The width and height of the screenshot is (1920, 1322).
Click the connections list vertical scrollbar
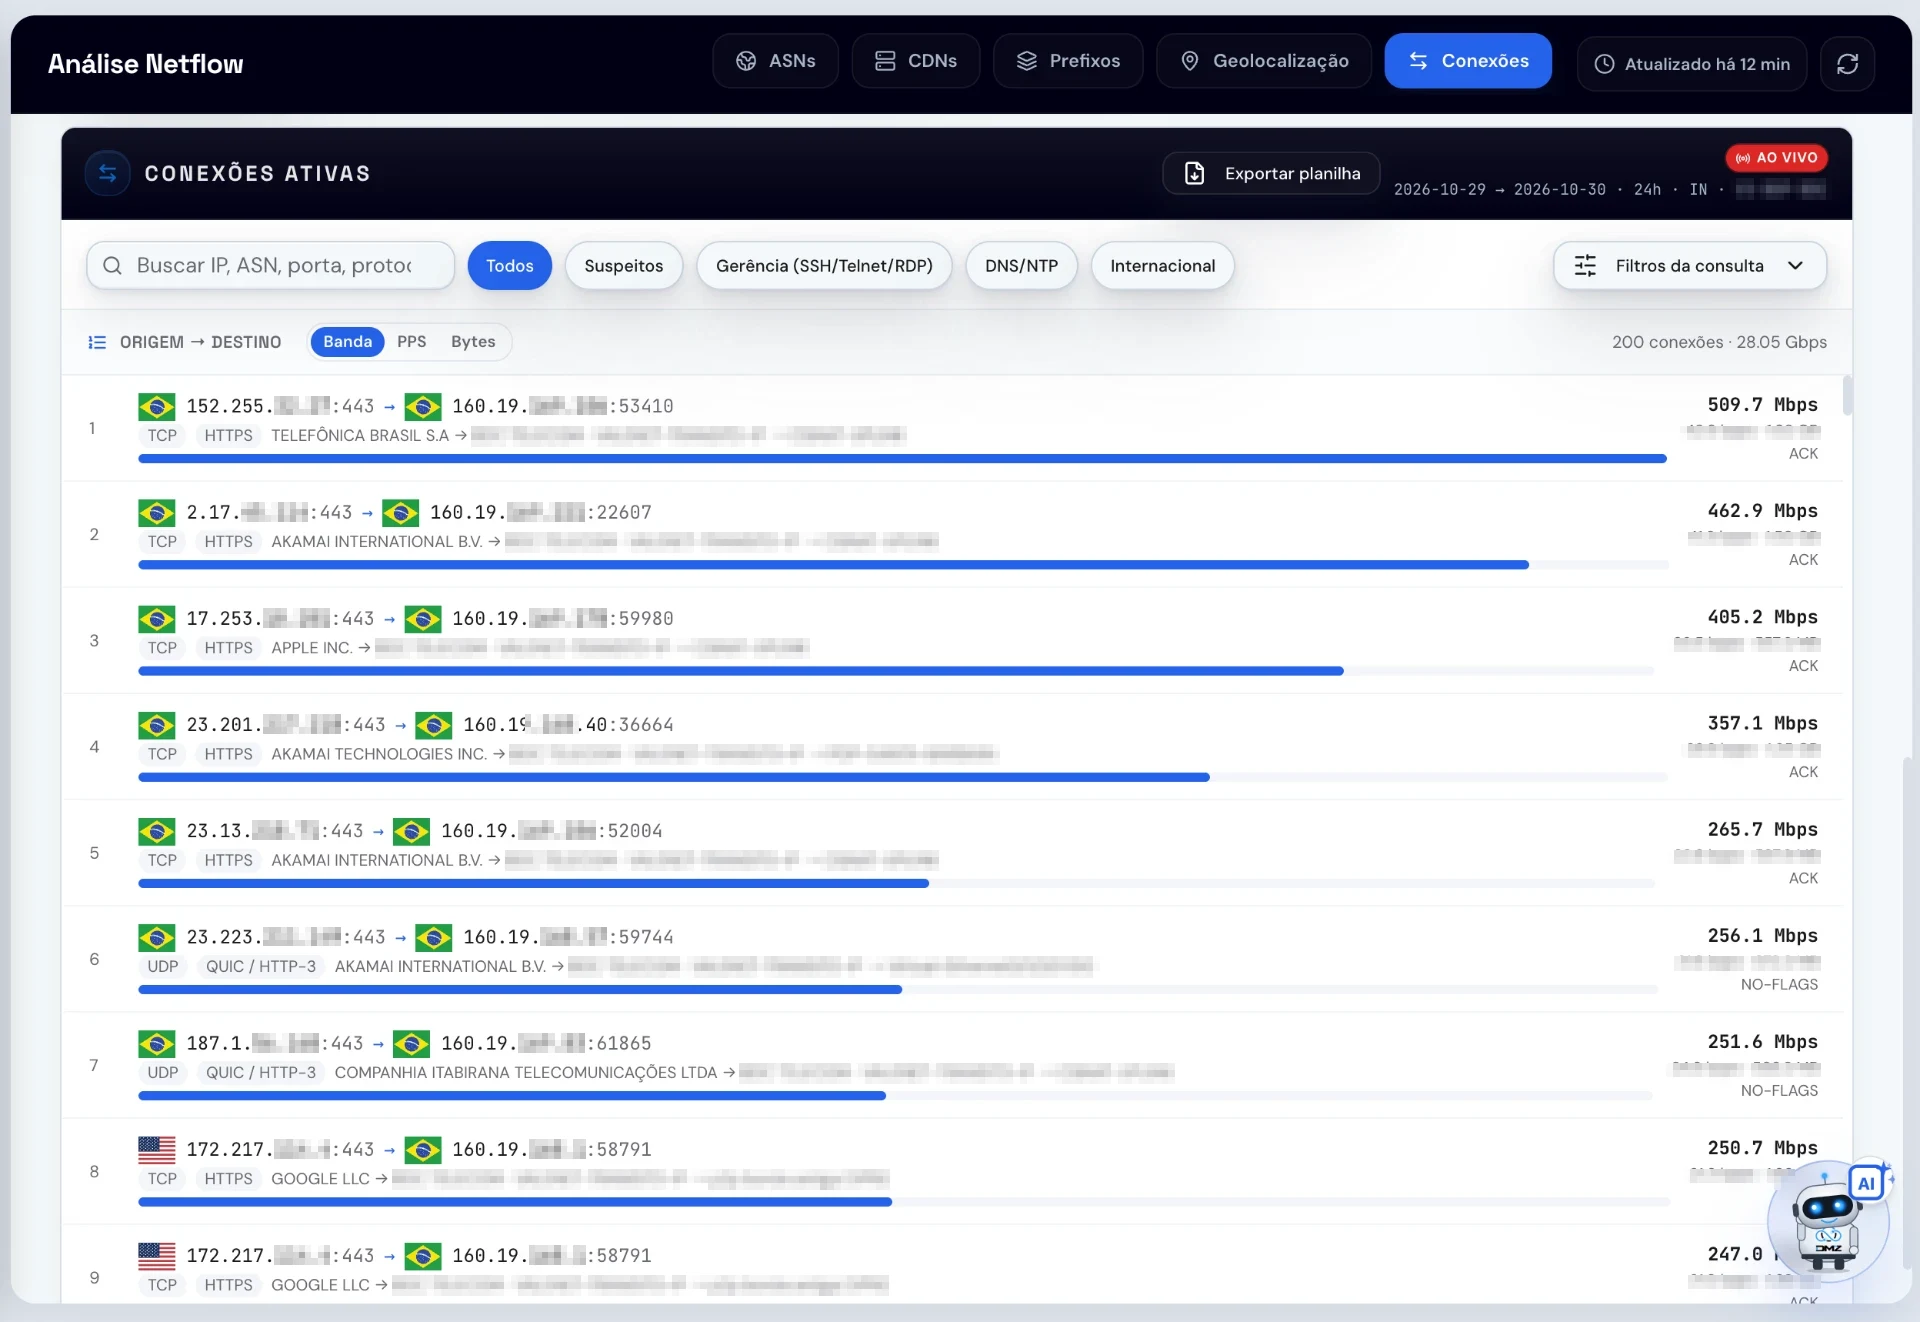coord(1847,394)
